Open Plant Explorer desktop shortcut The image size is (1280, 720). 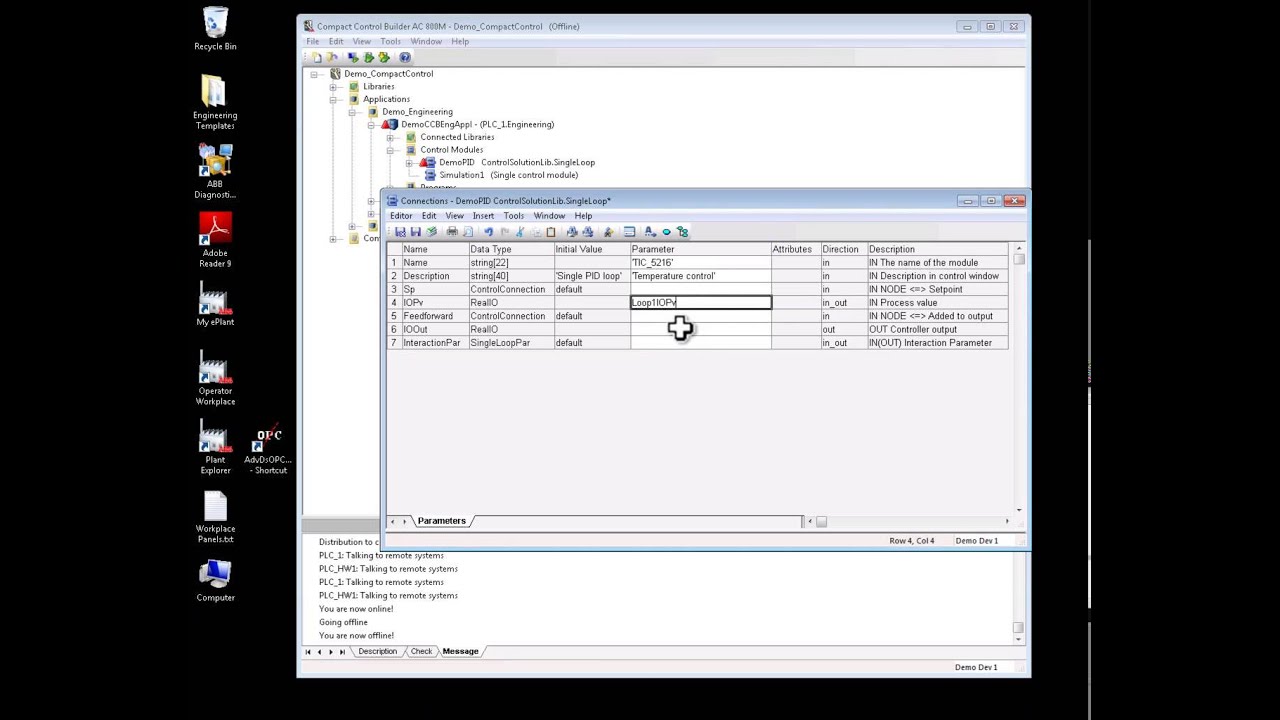[x=215, y=447]
